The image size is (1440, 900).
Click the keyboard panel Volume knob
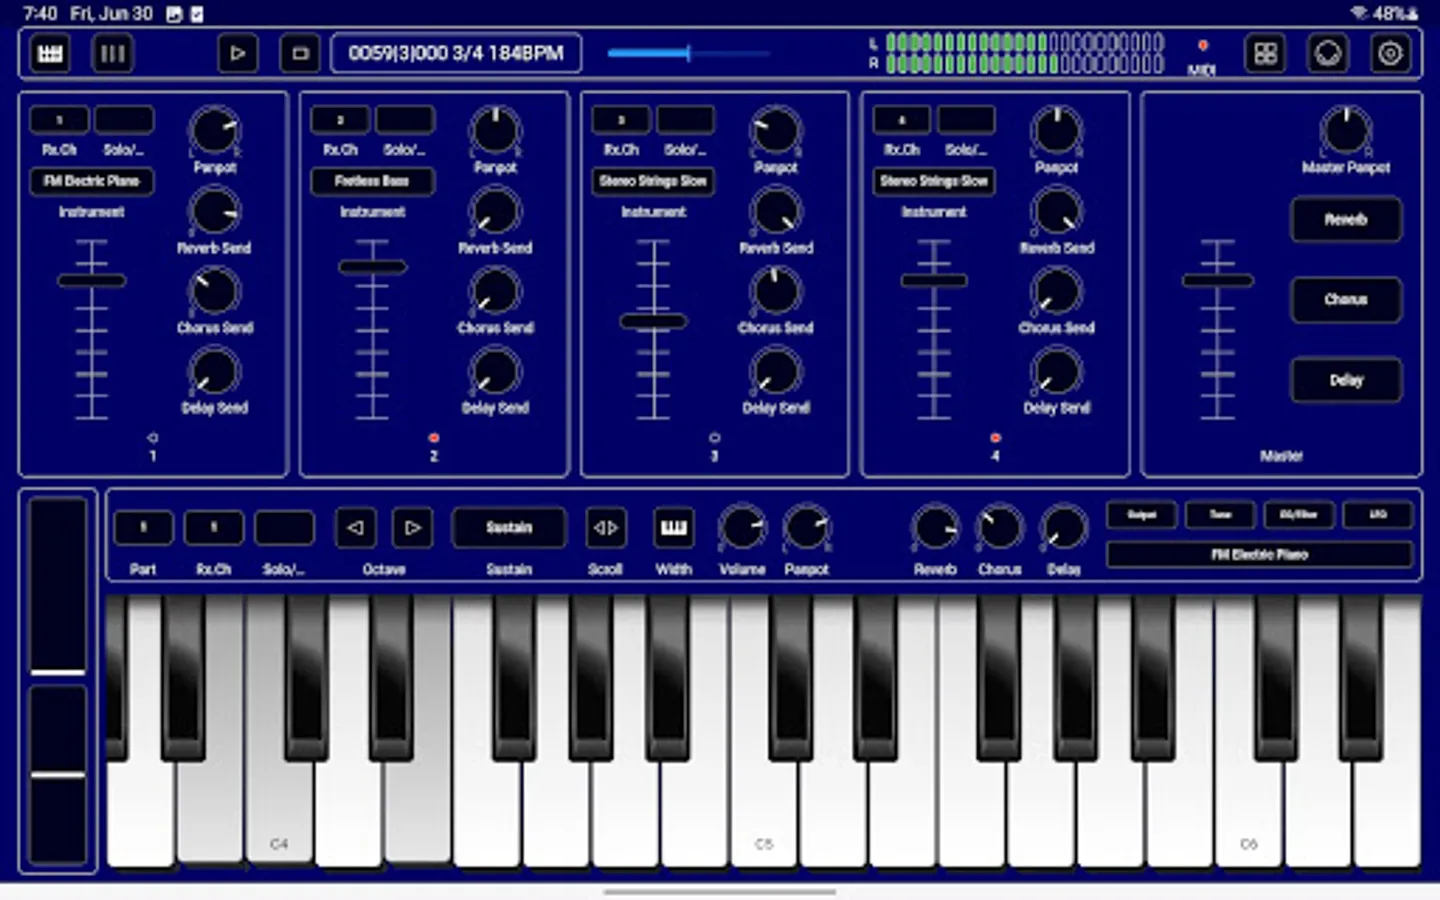tap(742, 528)
